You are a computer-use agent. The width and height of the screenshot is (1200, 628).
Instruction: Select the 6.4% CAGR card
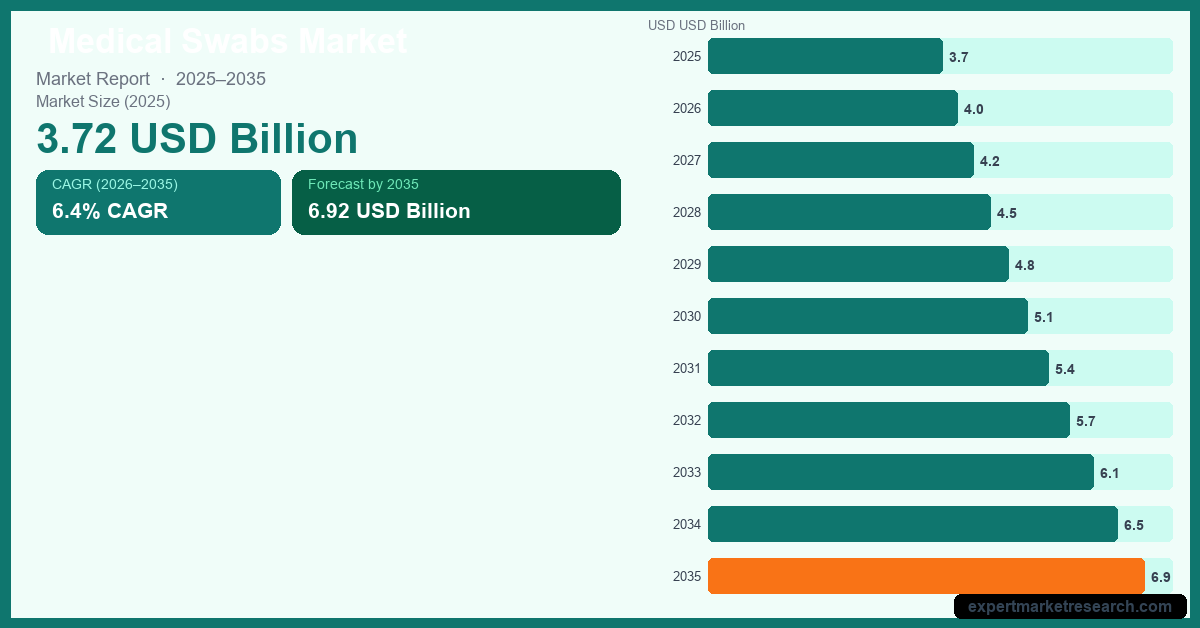pos(158,202)
